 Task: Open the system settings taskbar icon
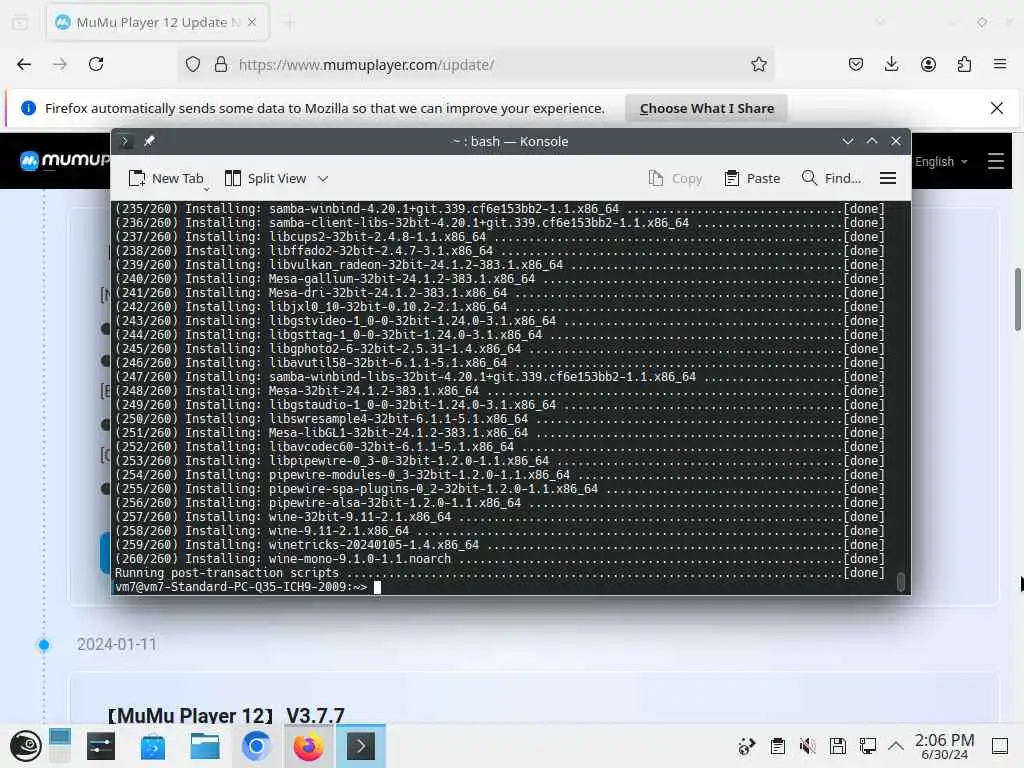101,746
